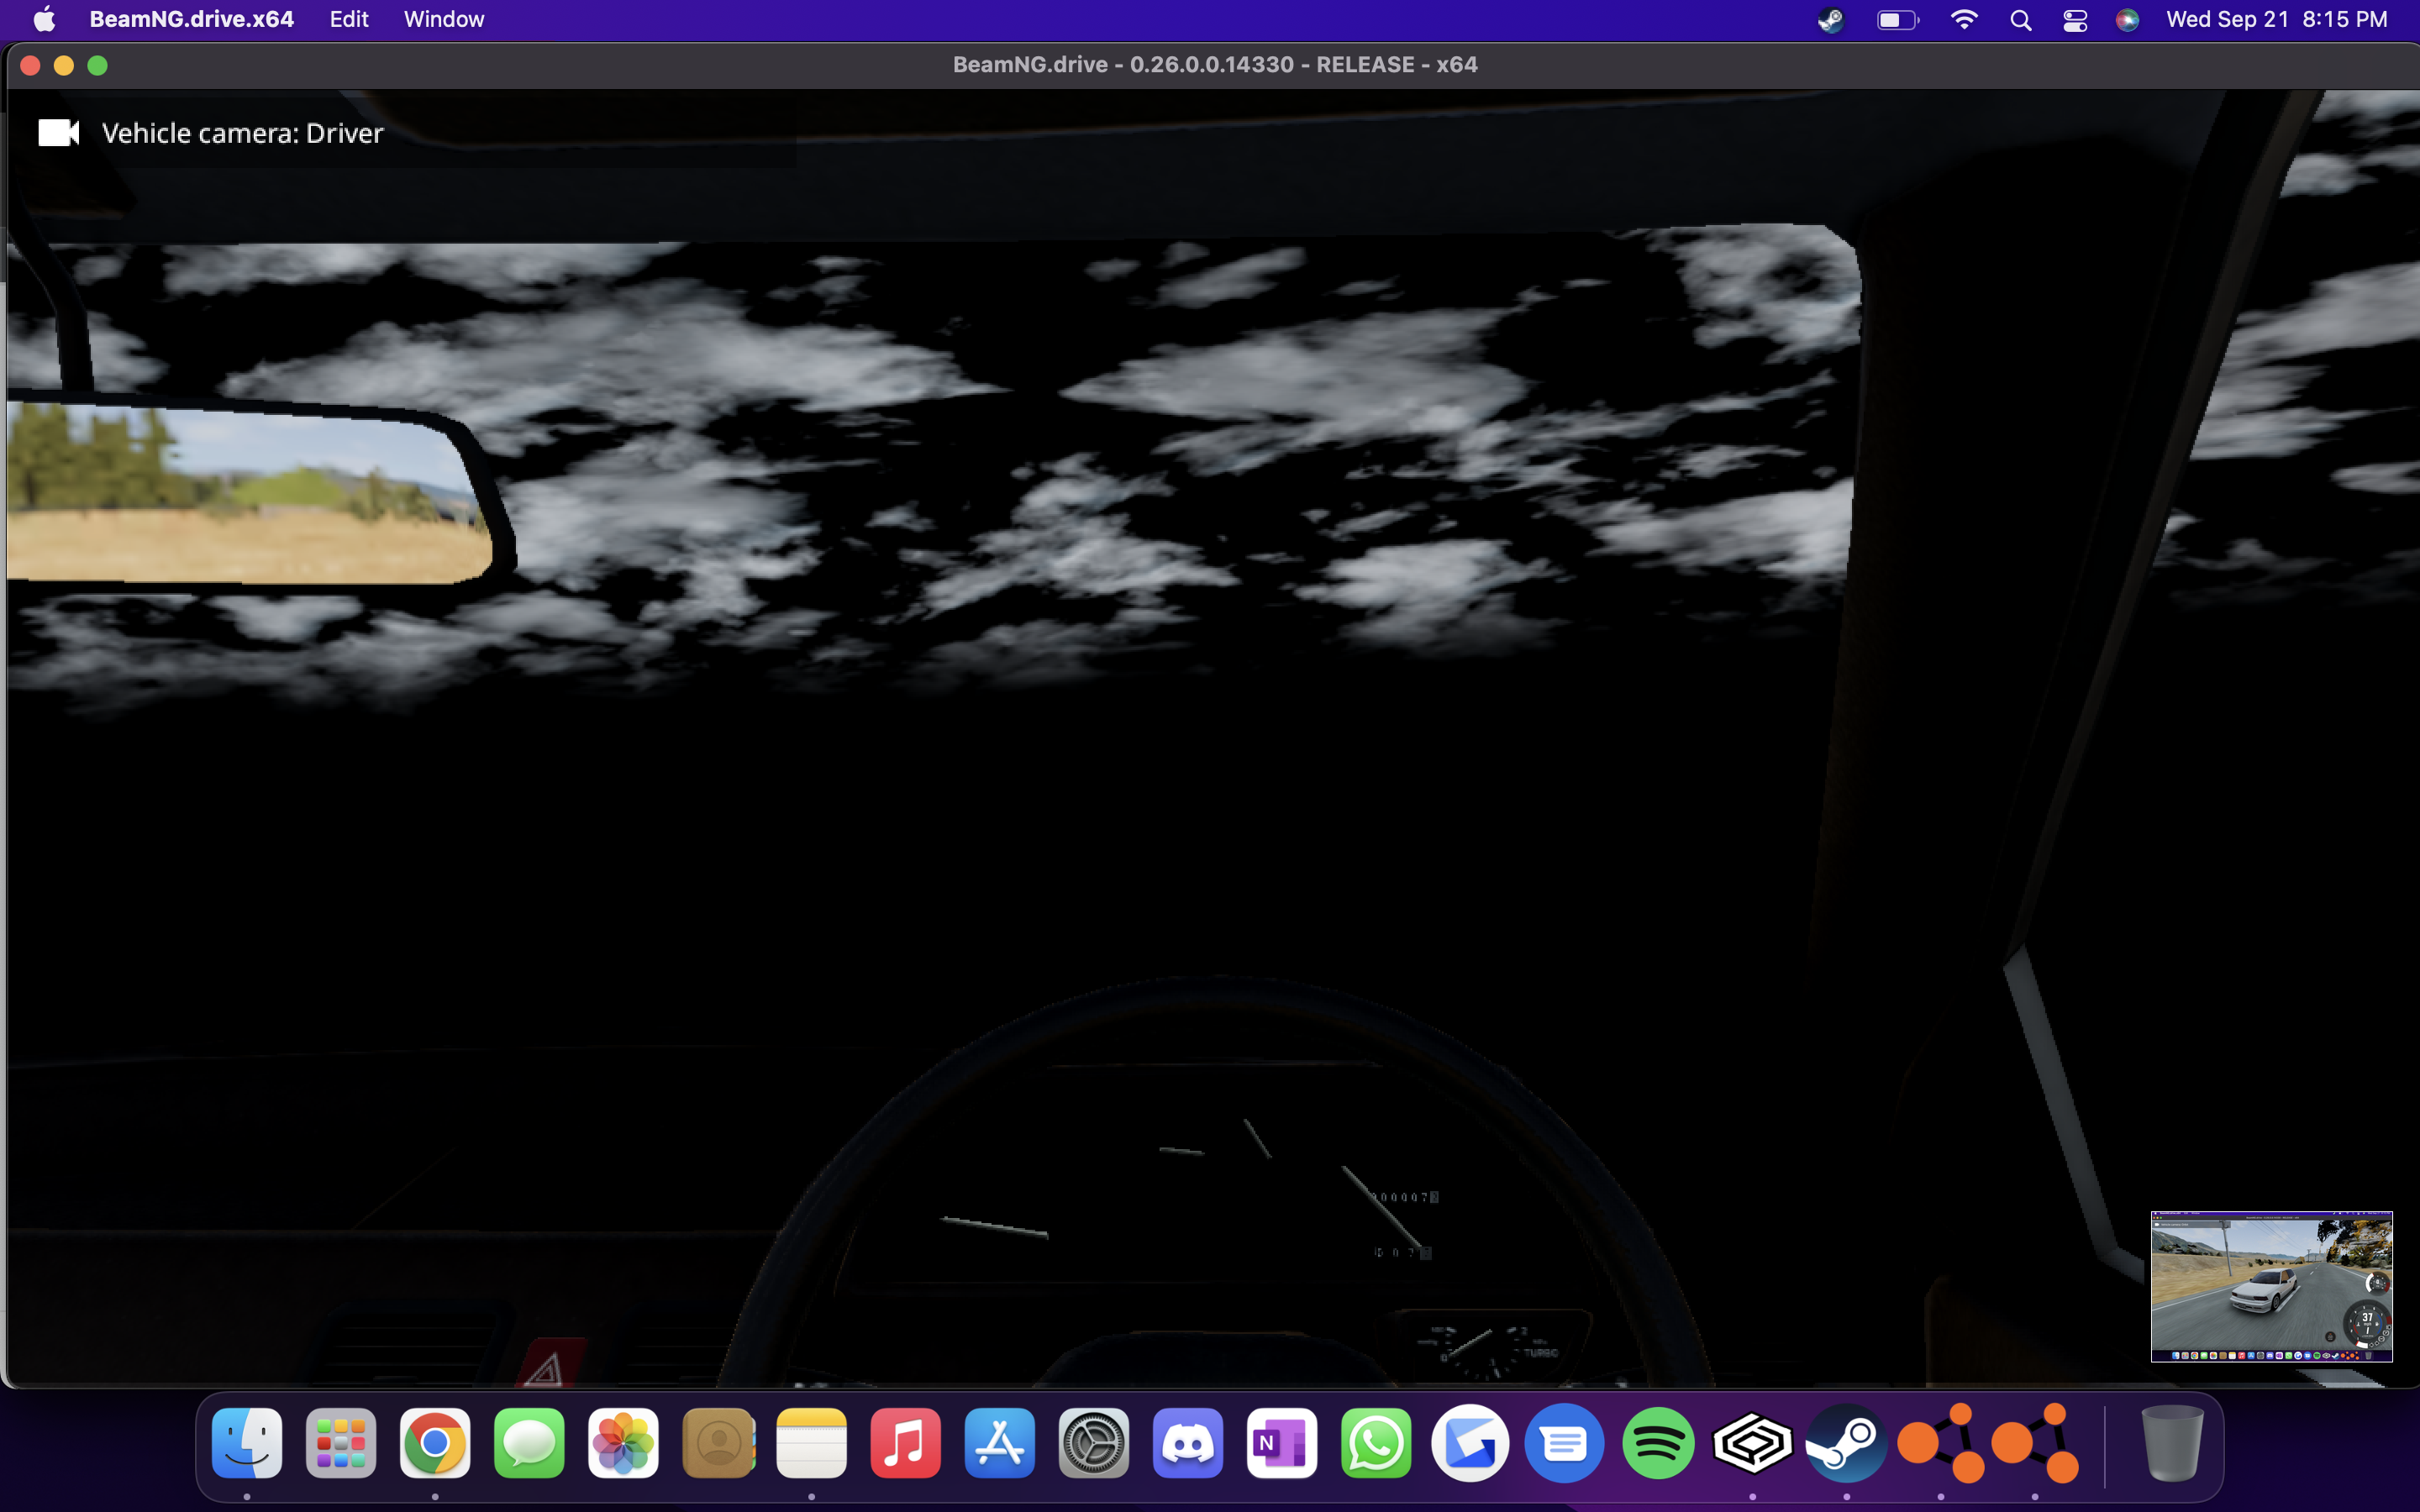Open Music from the dock
Viewport: 2420px width, 1512px height.
click(x=906, y=1443)
